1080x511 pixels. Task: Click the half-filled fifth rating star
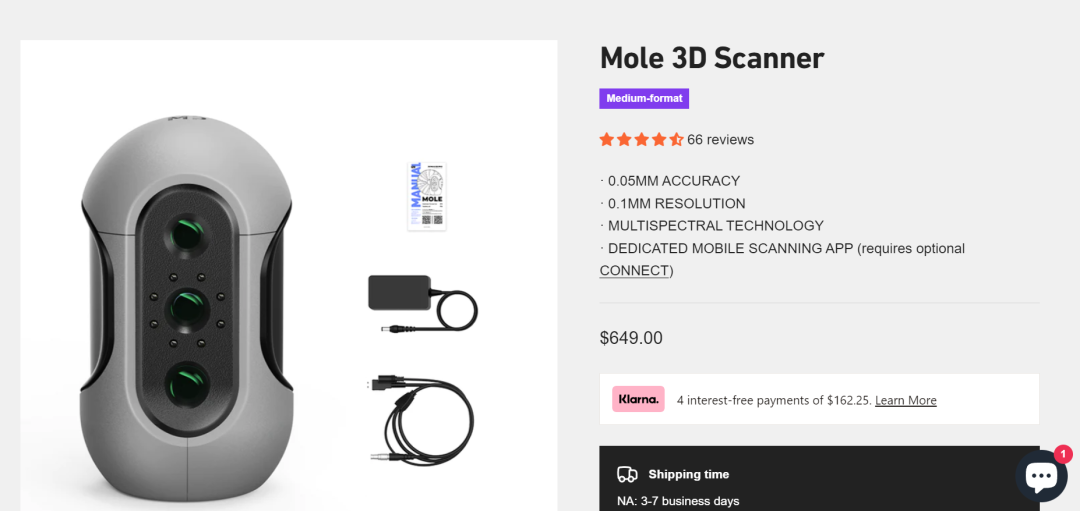pos(677,140)
